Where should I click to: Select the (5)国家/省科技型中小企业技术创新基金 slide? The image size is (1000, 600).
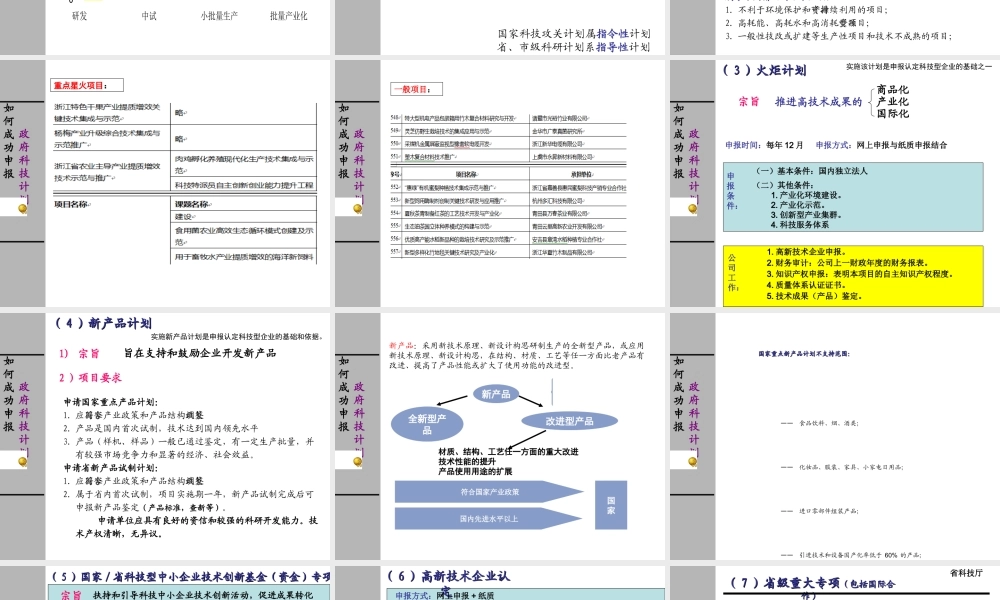pyautogui.click(x=166, y=583)
